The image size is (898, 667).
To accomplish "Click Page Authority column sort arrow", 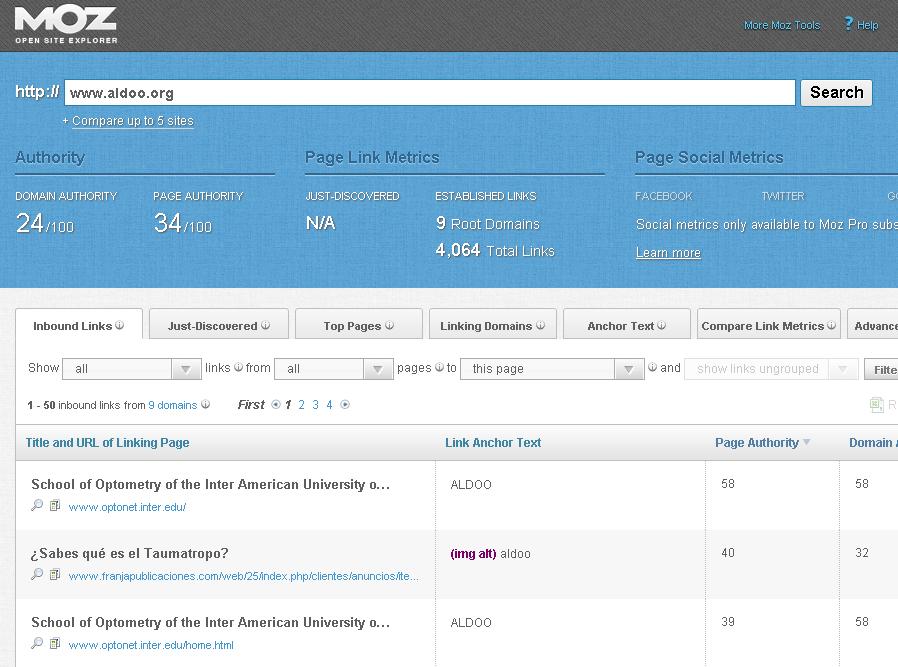I will pos(806,442).
